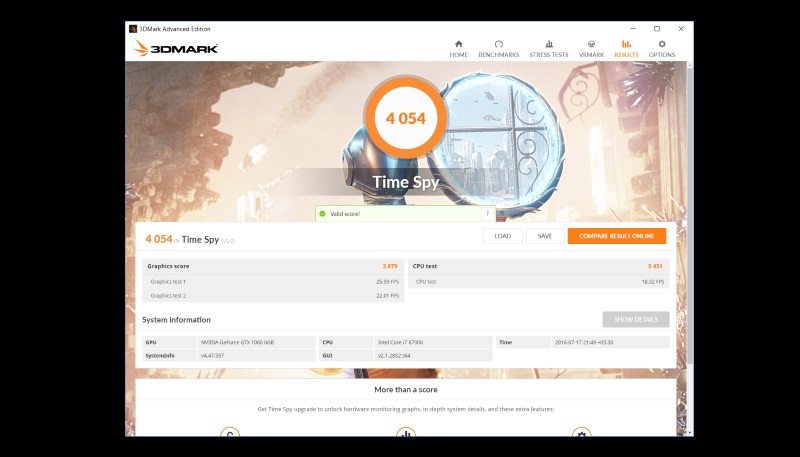Select the Results tab

pyautogui.click(x=626, y=49)
